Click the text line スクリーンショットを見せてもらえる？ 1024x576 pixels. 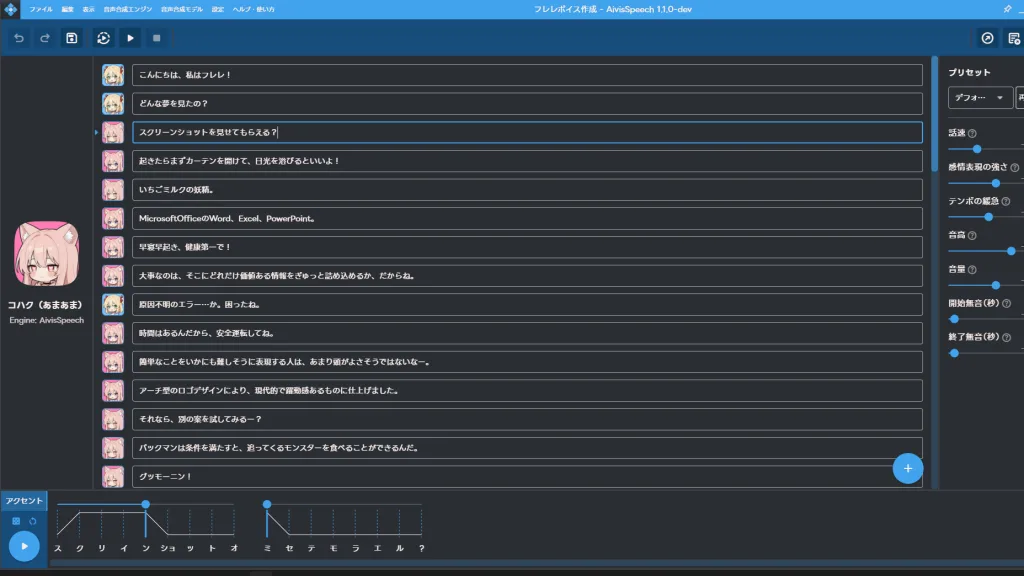click(x=527, y=133)
